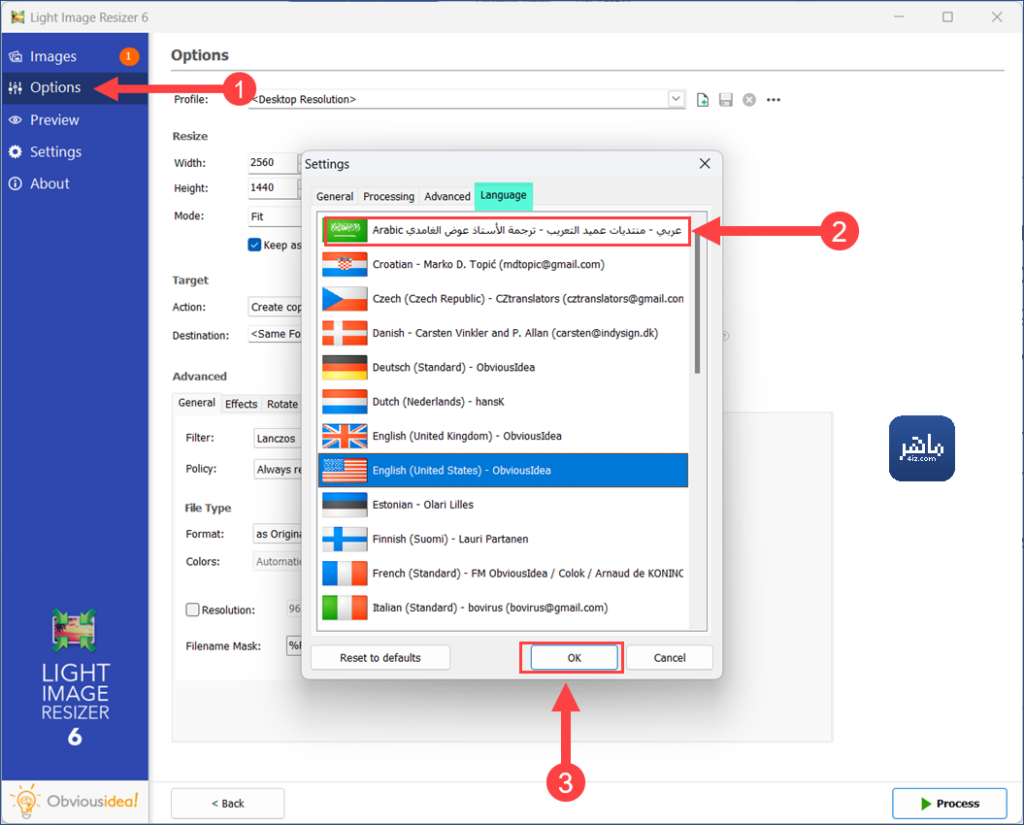Open the About page
The height and width of the screenshot is (825, 1024).
coord(50,184)
